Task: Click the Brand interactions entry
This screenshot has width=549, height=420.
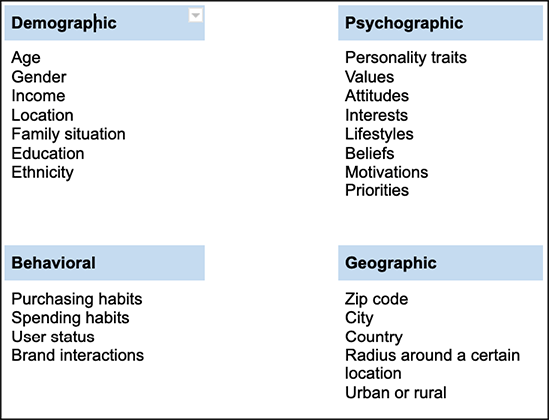Action: pos(78,355)
